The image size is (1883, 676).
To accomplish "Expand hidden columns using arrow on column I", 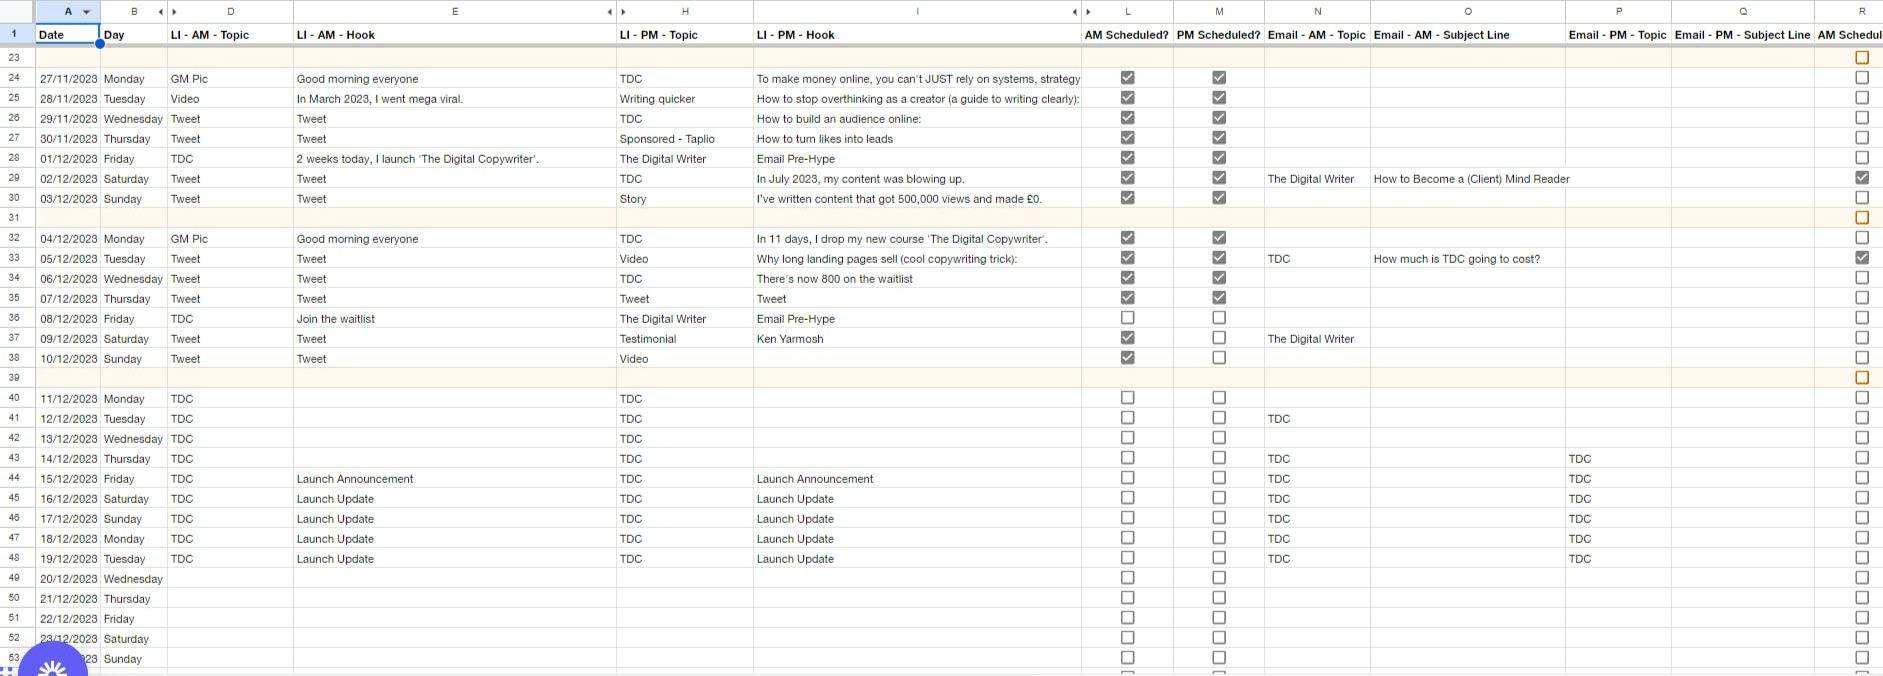I will click(1074, 12).
